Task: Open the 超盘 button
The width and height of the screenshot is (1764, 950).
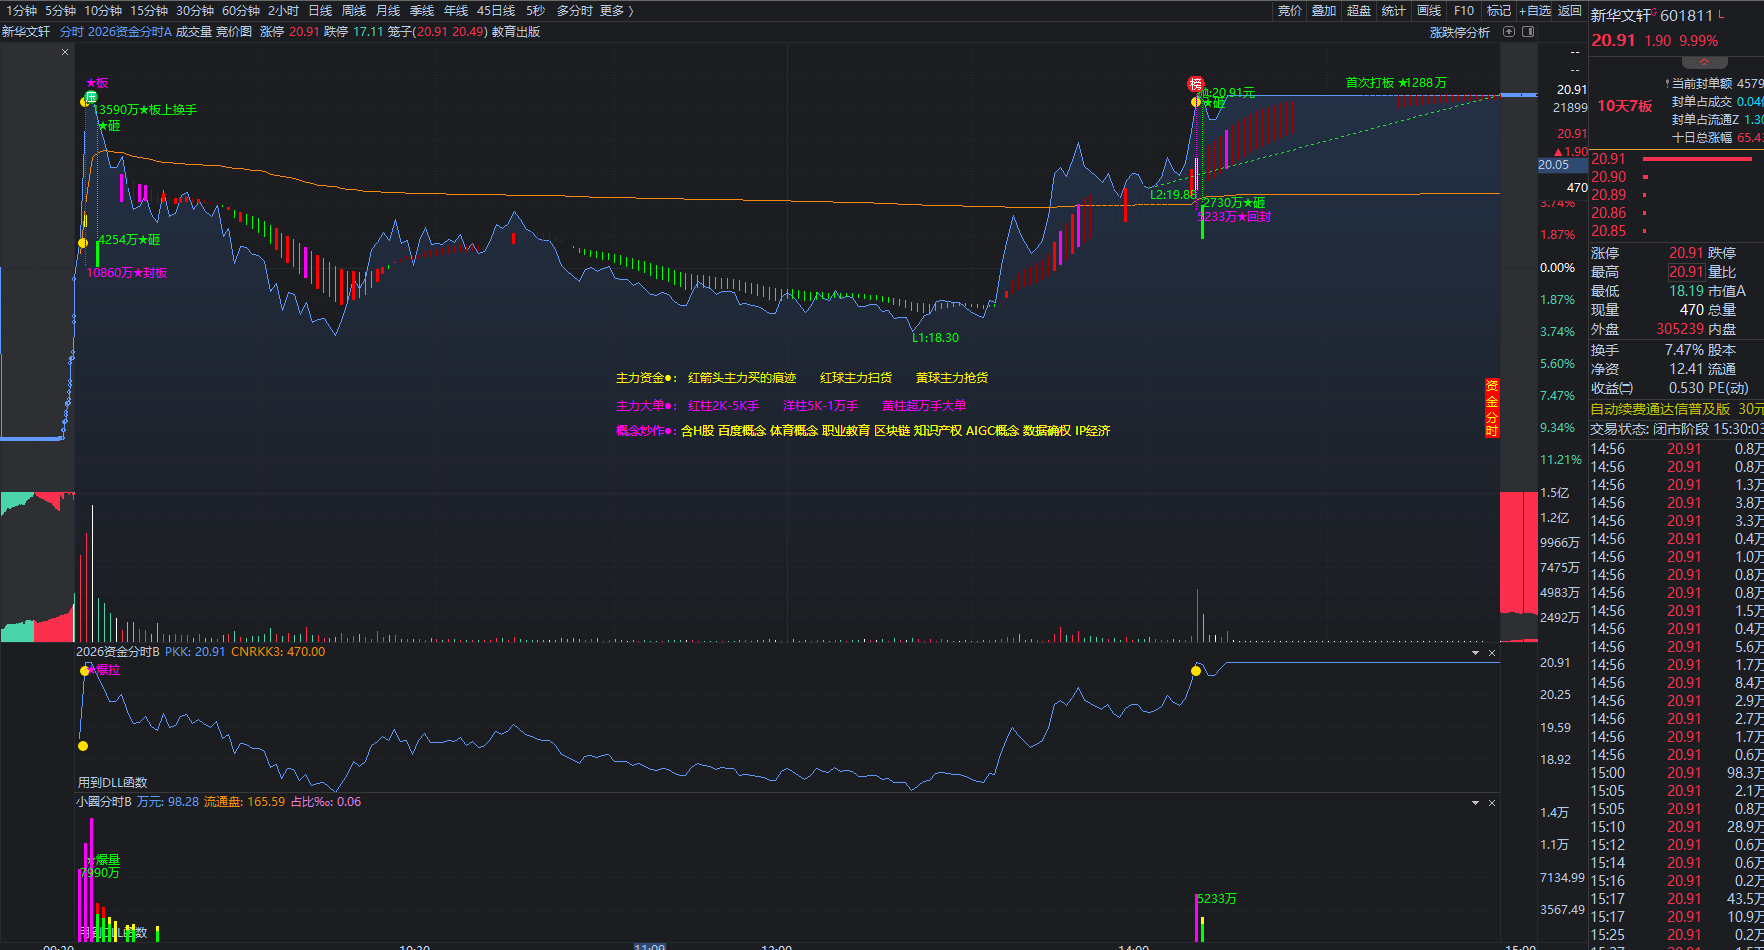Action: pyautogui.click(x=1359, y=10)
